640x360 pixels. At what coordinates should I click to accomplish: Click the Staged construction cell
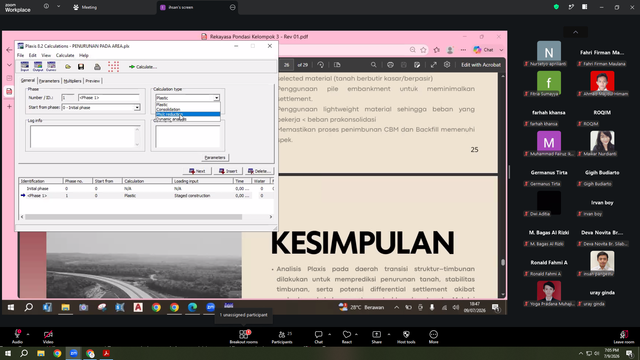click(x=192, y=196)
